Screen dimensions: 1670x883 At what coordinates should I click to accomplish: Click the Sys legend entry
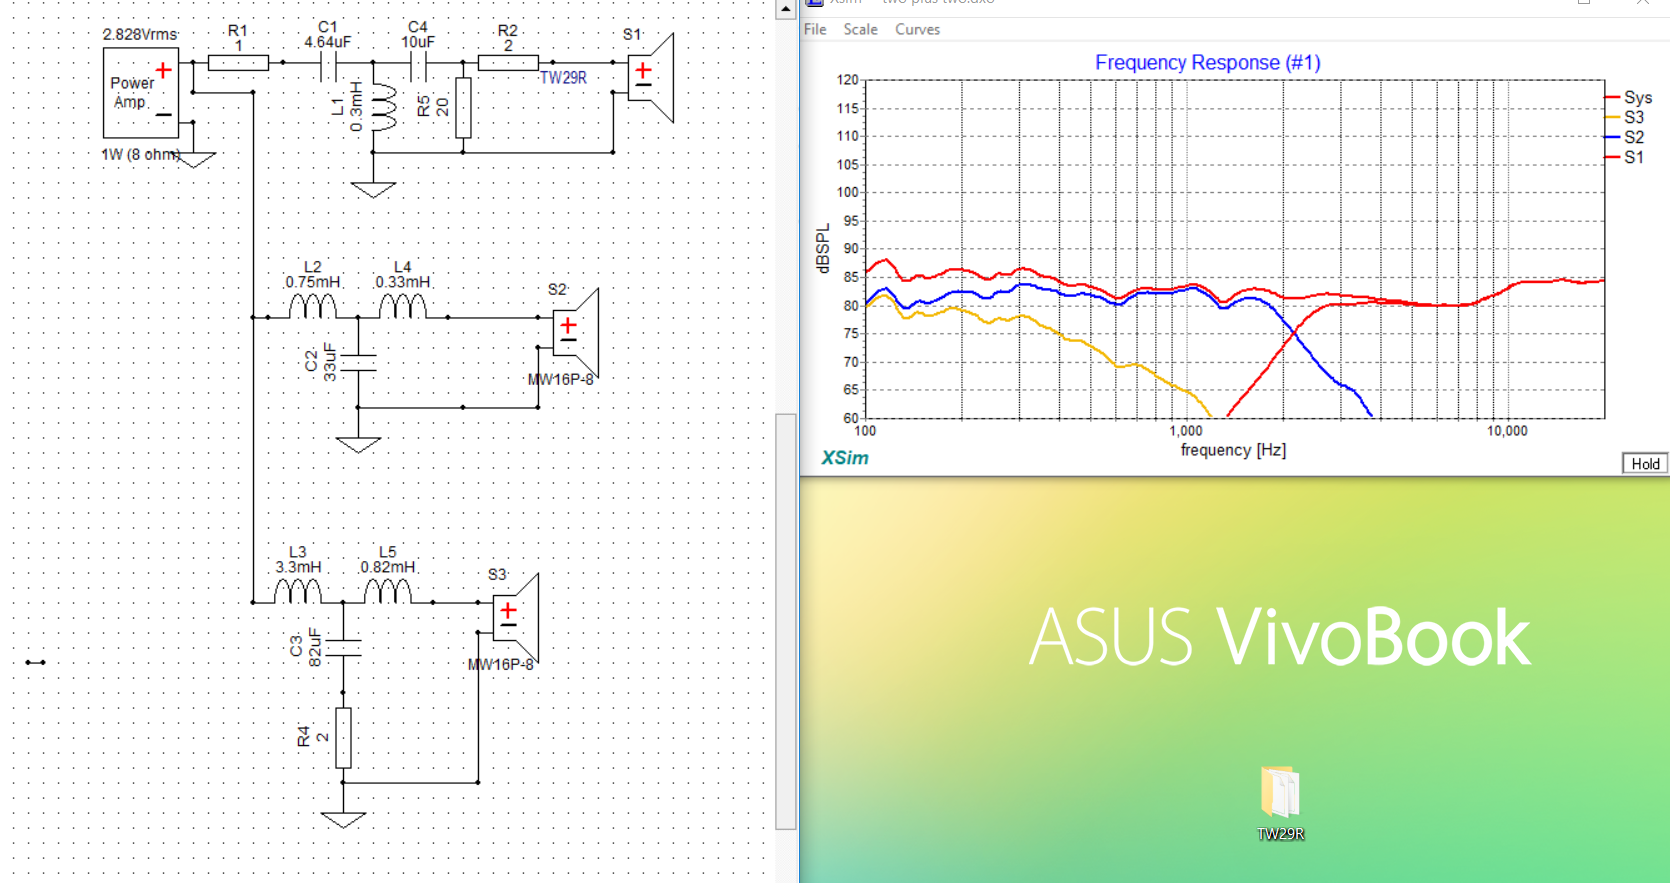click(x=1629, y=97)
